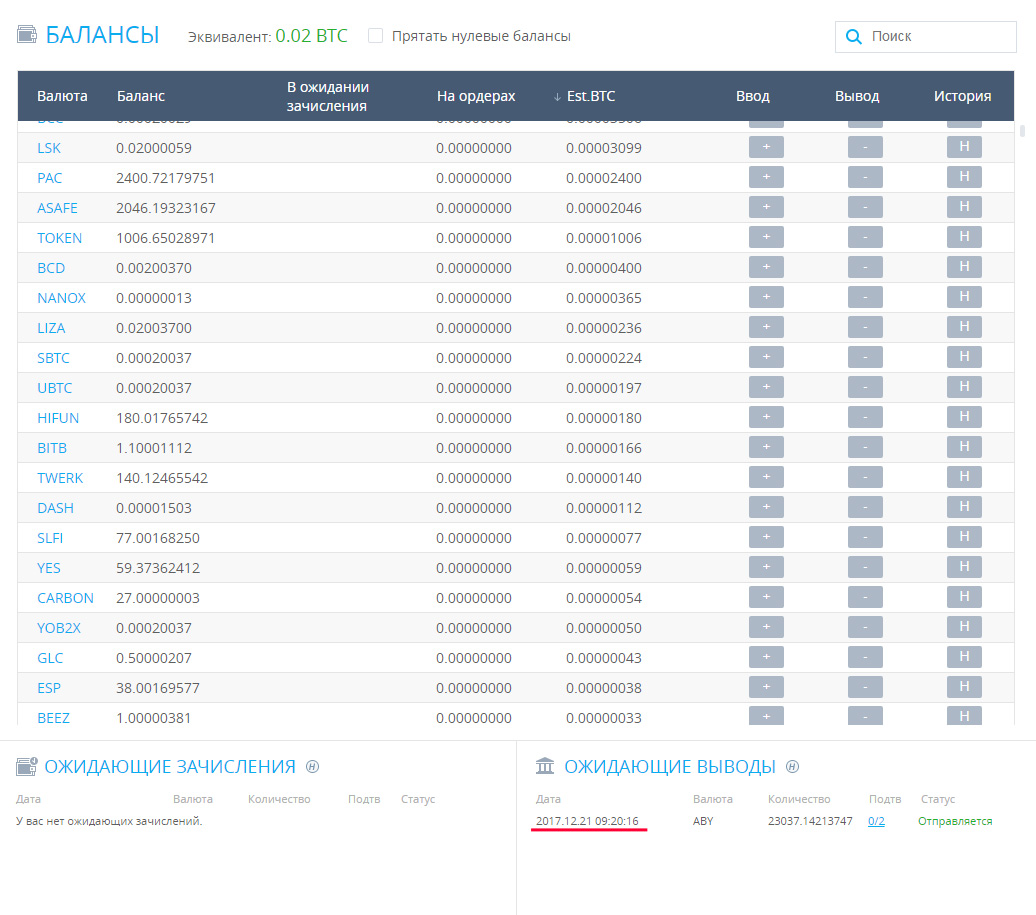1036x915 pixels.
Task: Open the TOKEN currency link
Action: pos(60,238)
